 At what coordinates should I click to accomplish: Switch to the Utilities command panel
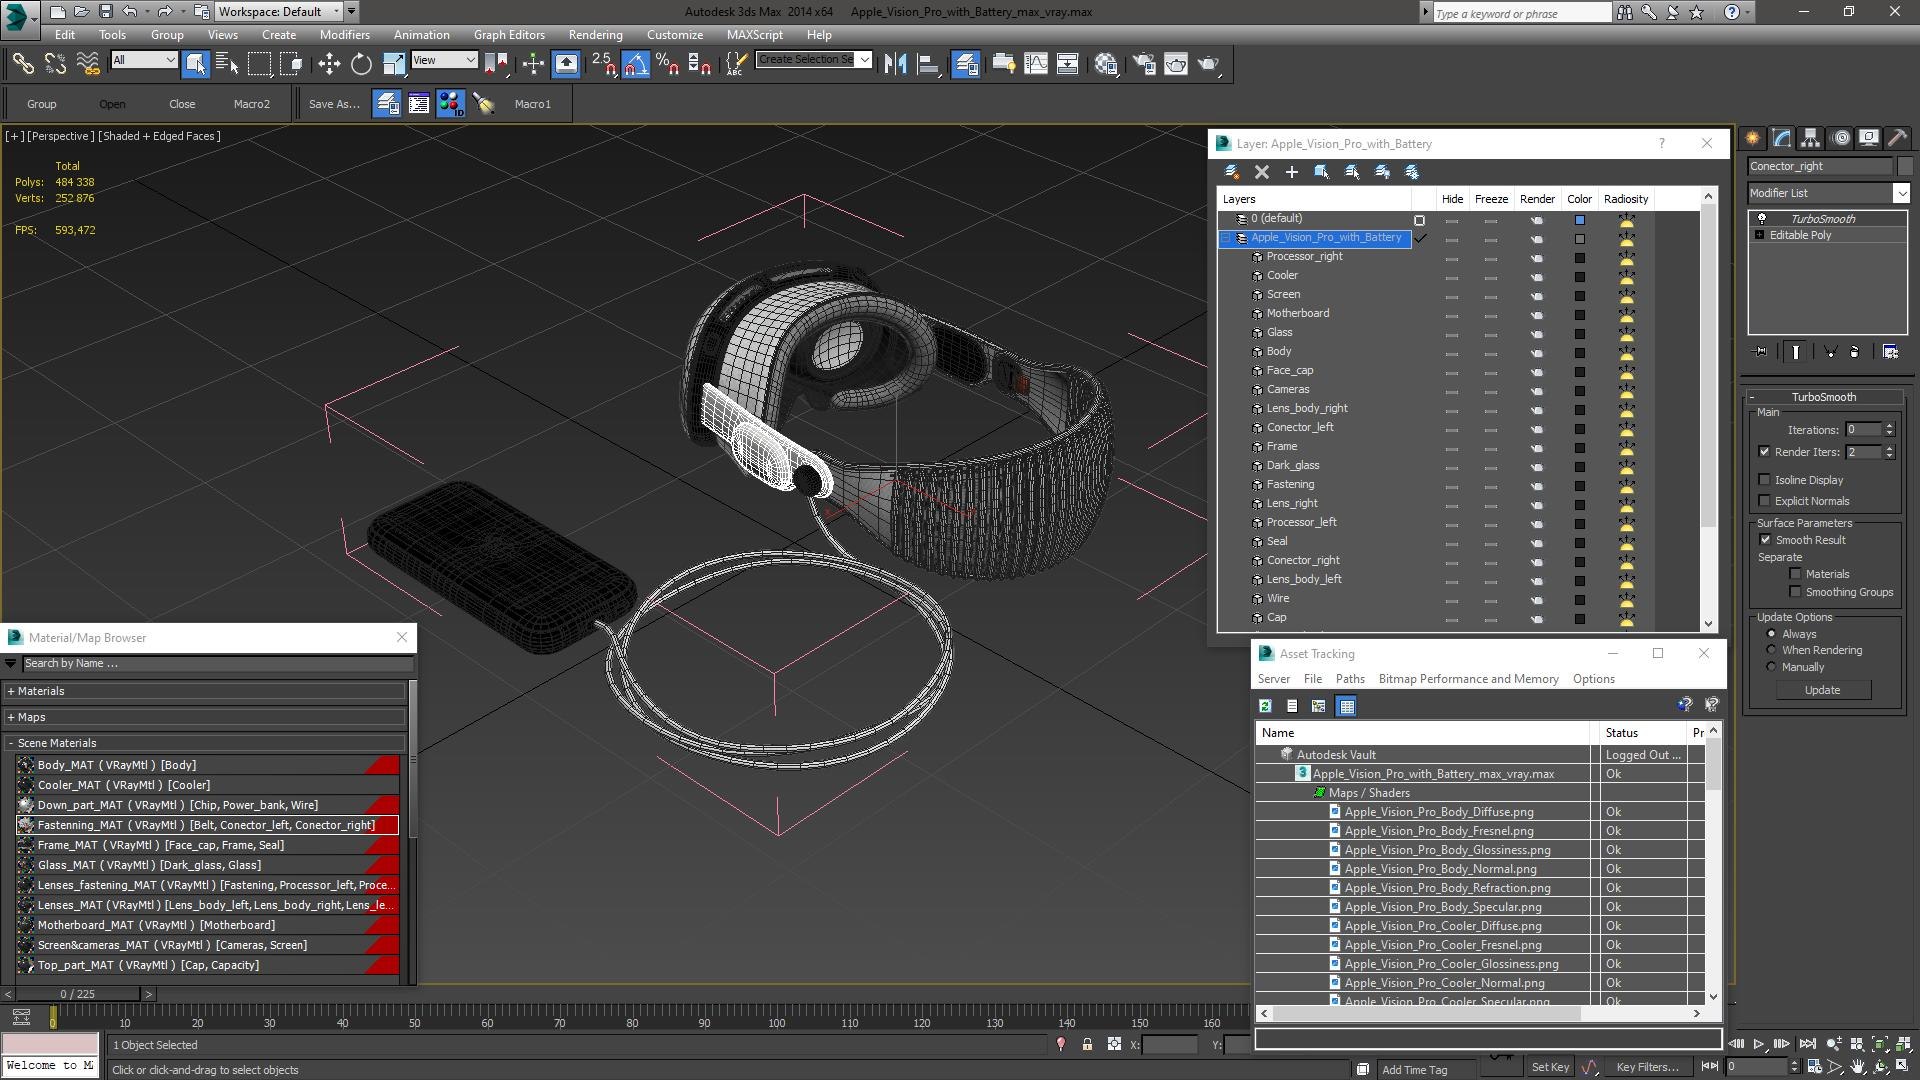tap(1897, 138)
